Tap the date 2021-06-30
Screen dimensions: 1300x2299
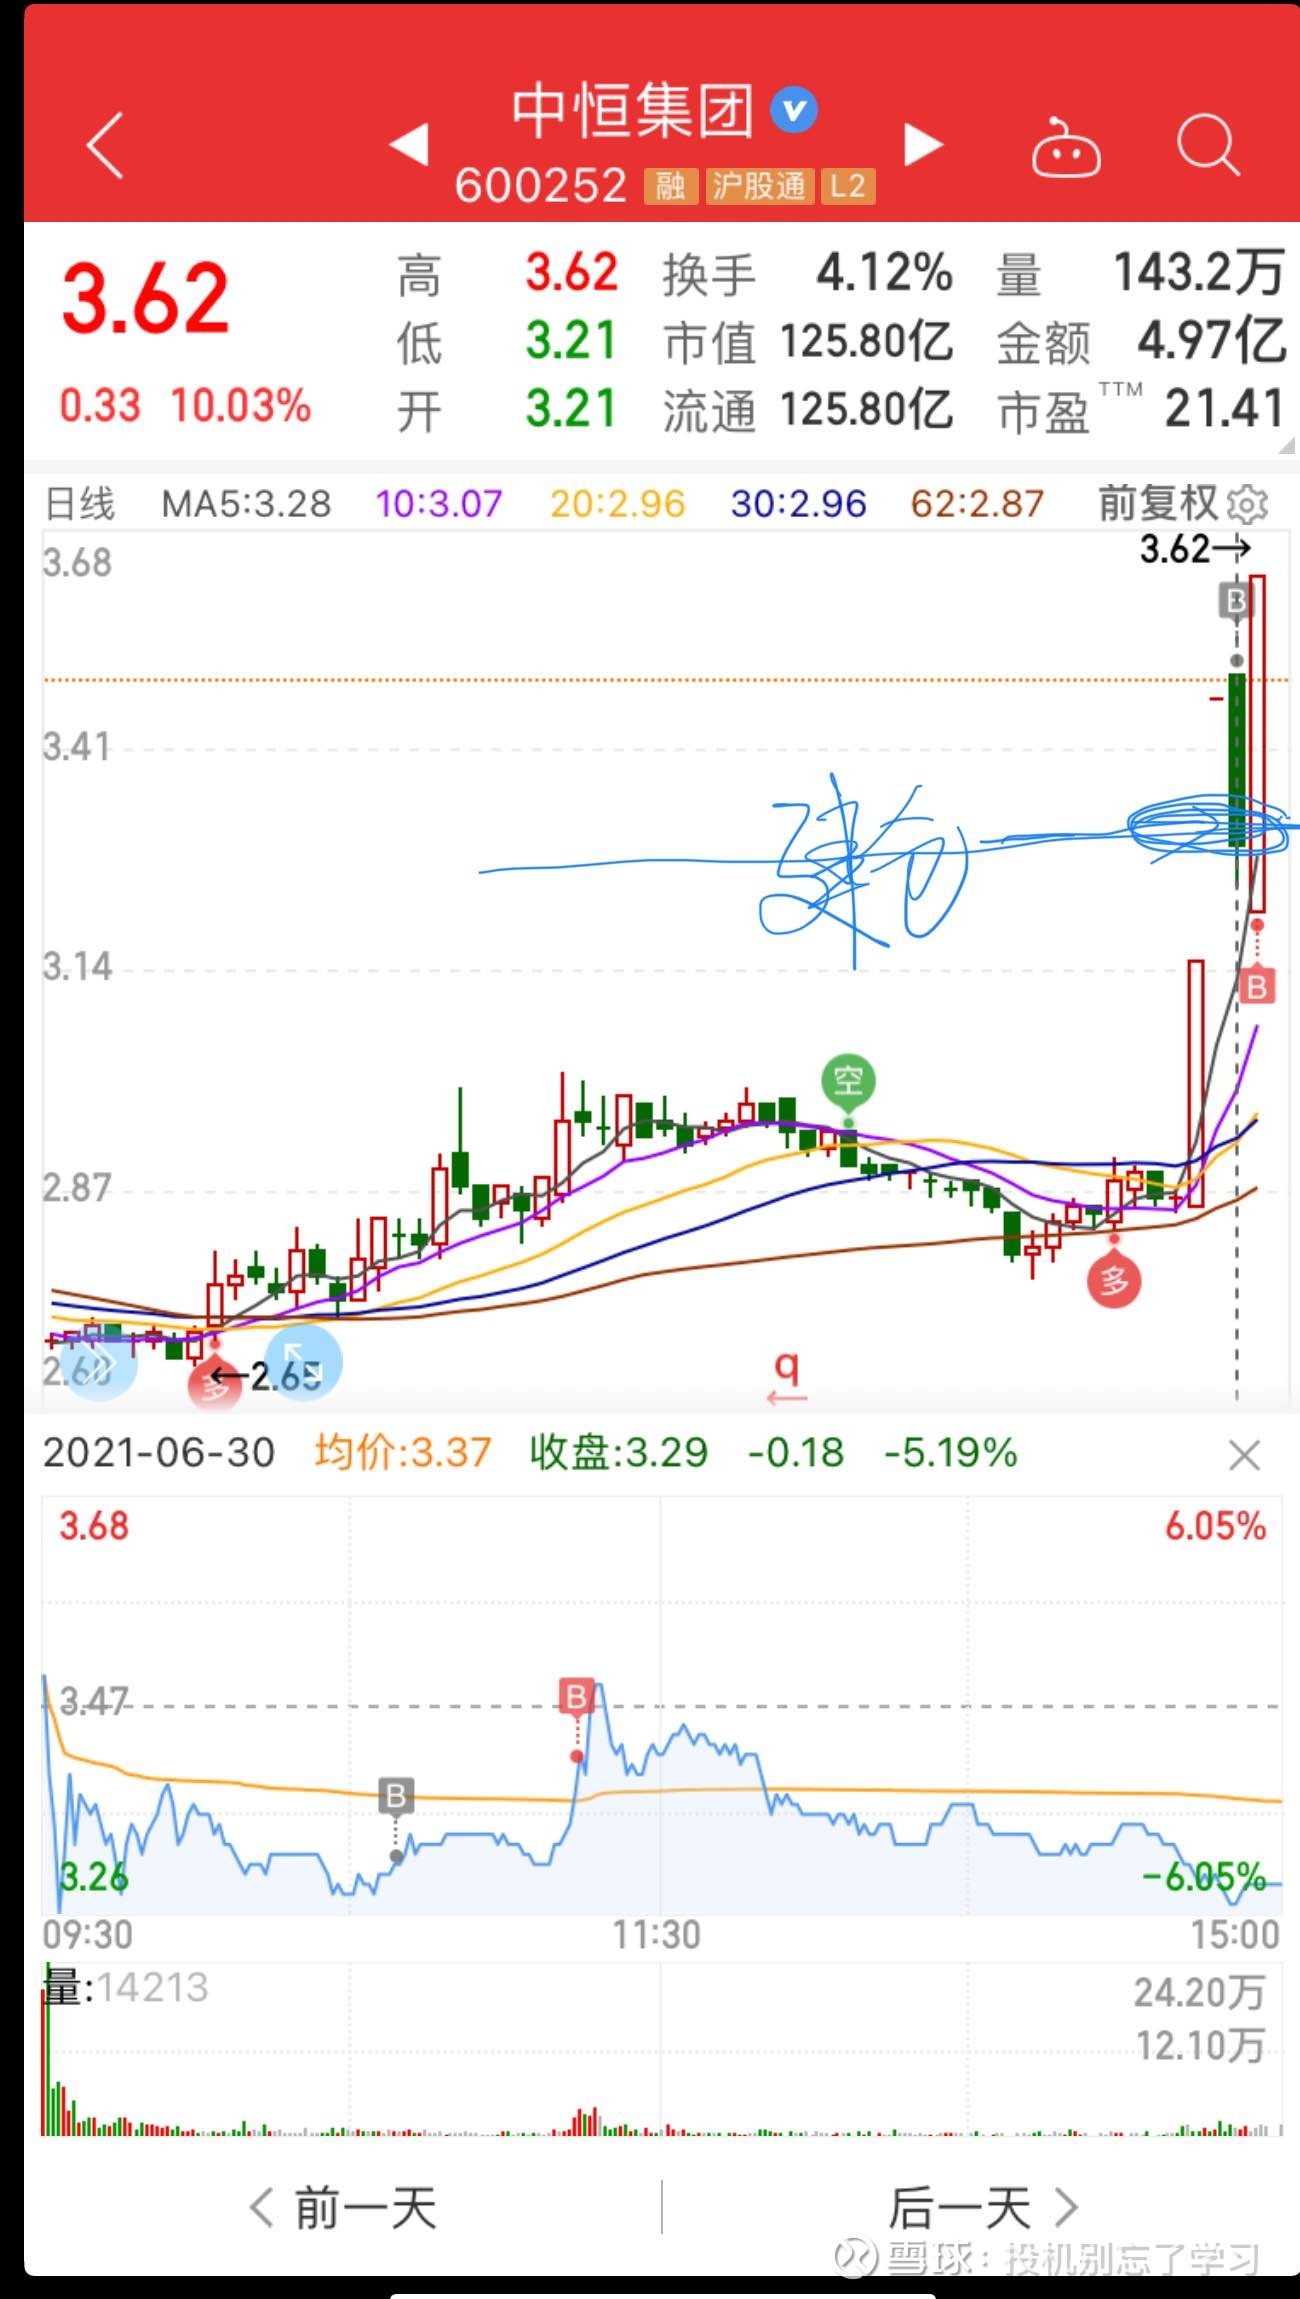coord(159,1453)
